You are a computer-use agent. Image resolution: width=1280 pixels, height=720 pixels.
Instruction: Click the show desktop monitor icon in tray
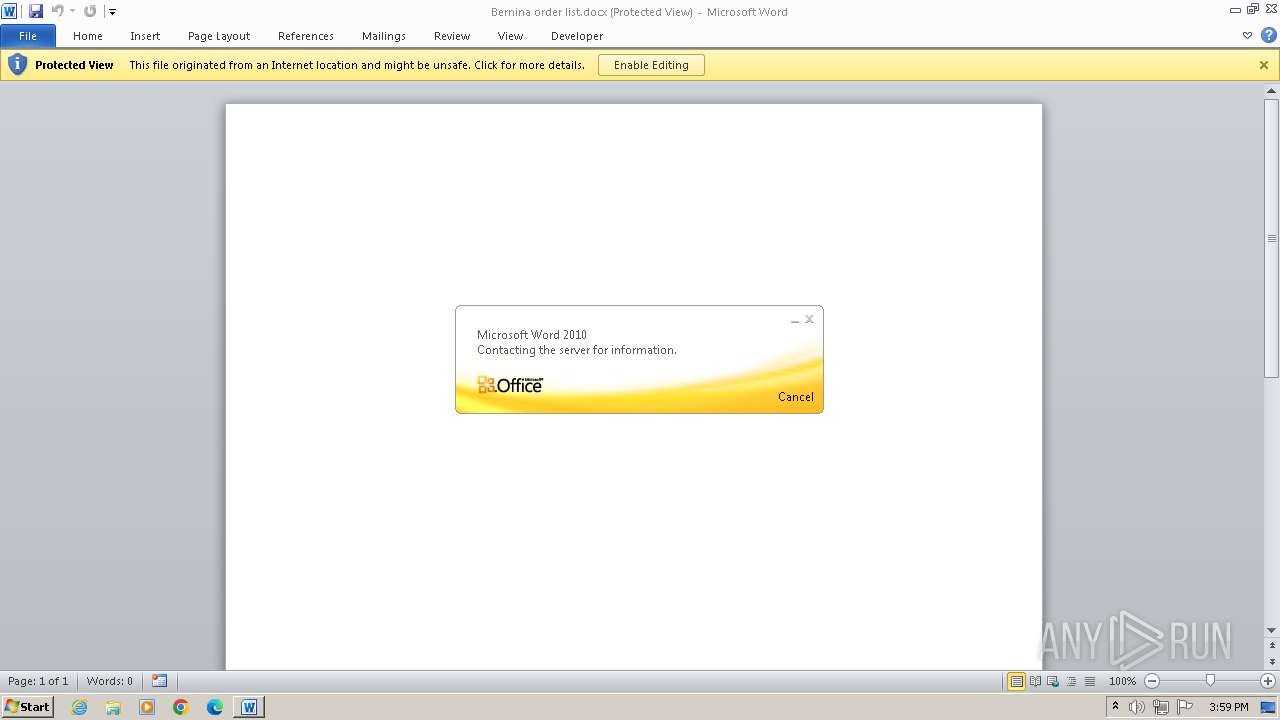tap(1268, 707)
